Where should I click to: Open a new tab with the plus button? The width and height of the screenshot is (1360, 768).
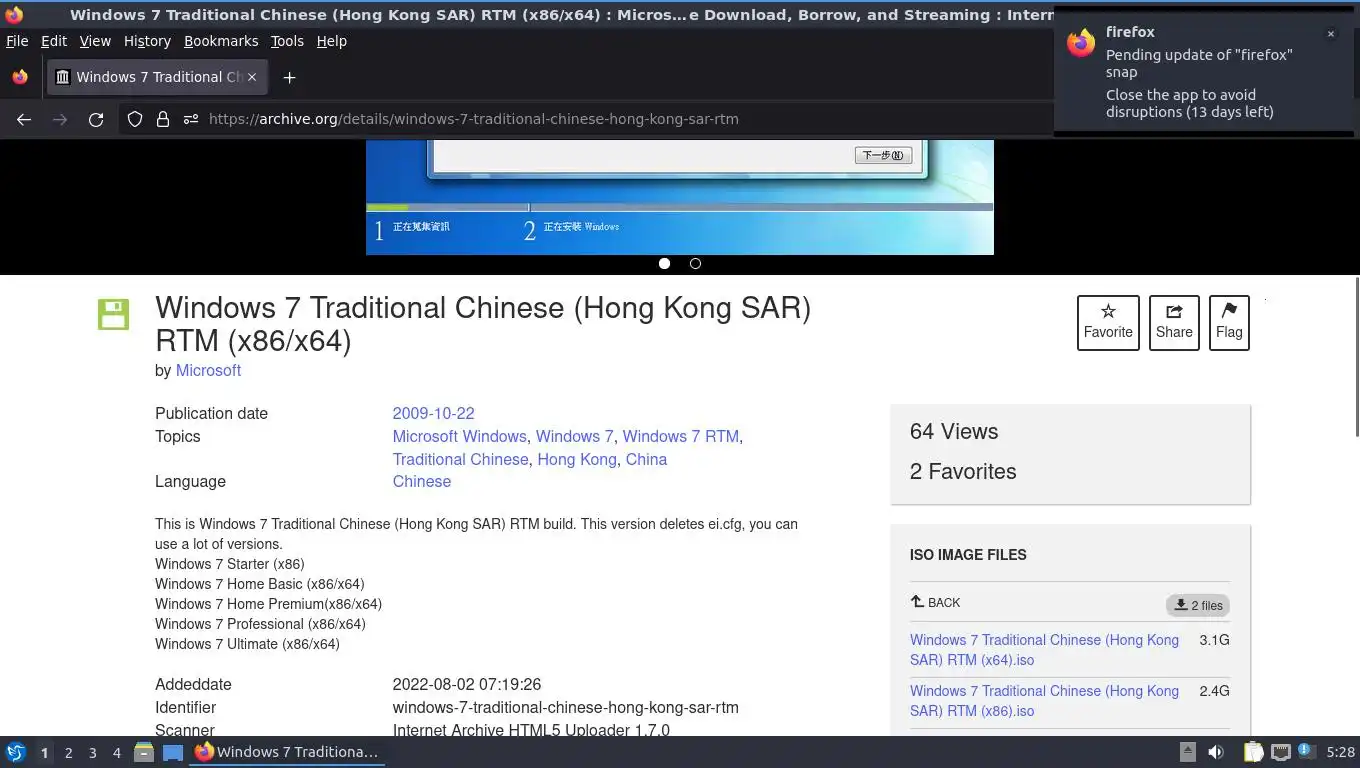[x=289, y=77]
